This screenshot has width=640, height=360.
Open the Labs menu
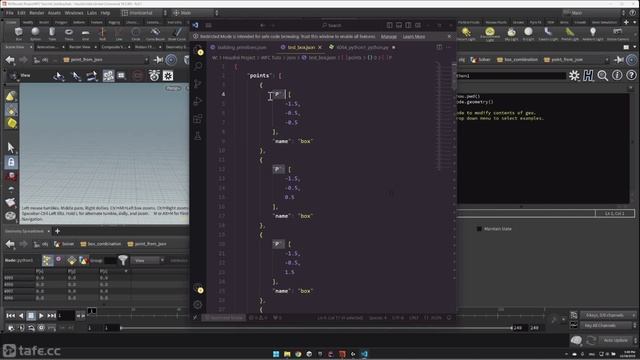(92, 13)
